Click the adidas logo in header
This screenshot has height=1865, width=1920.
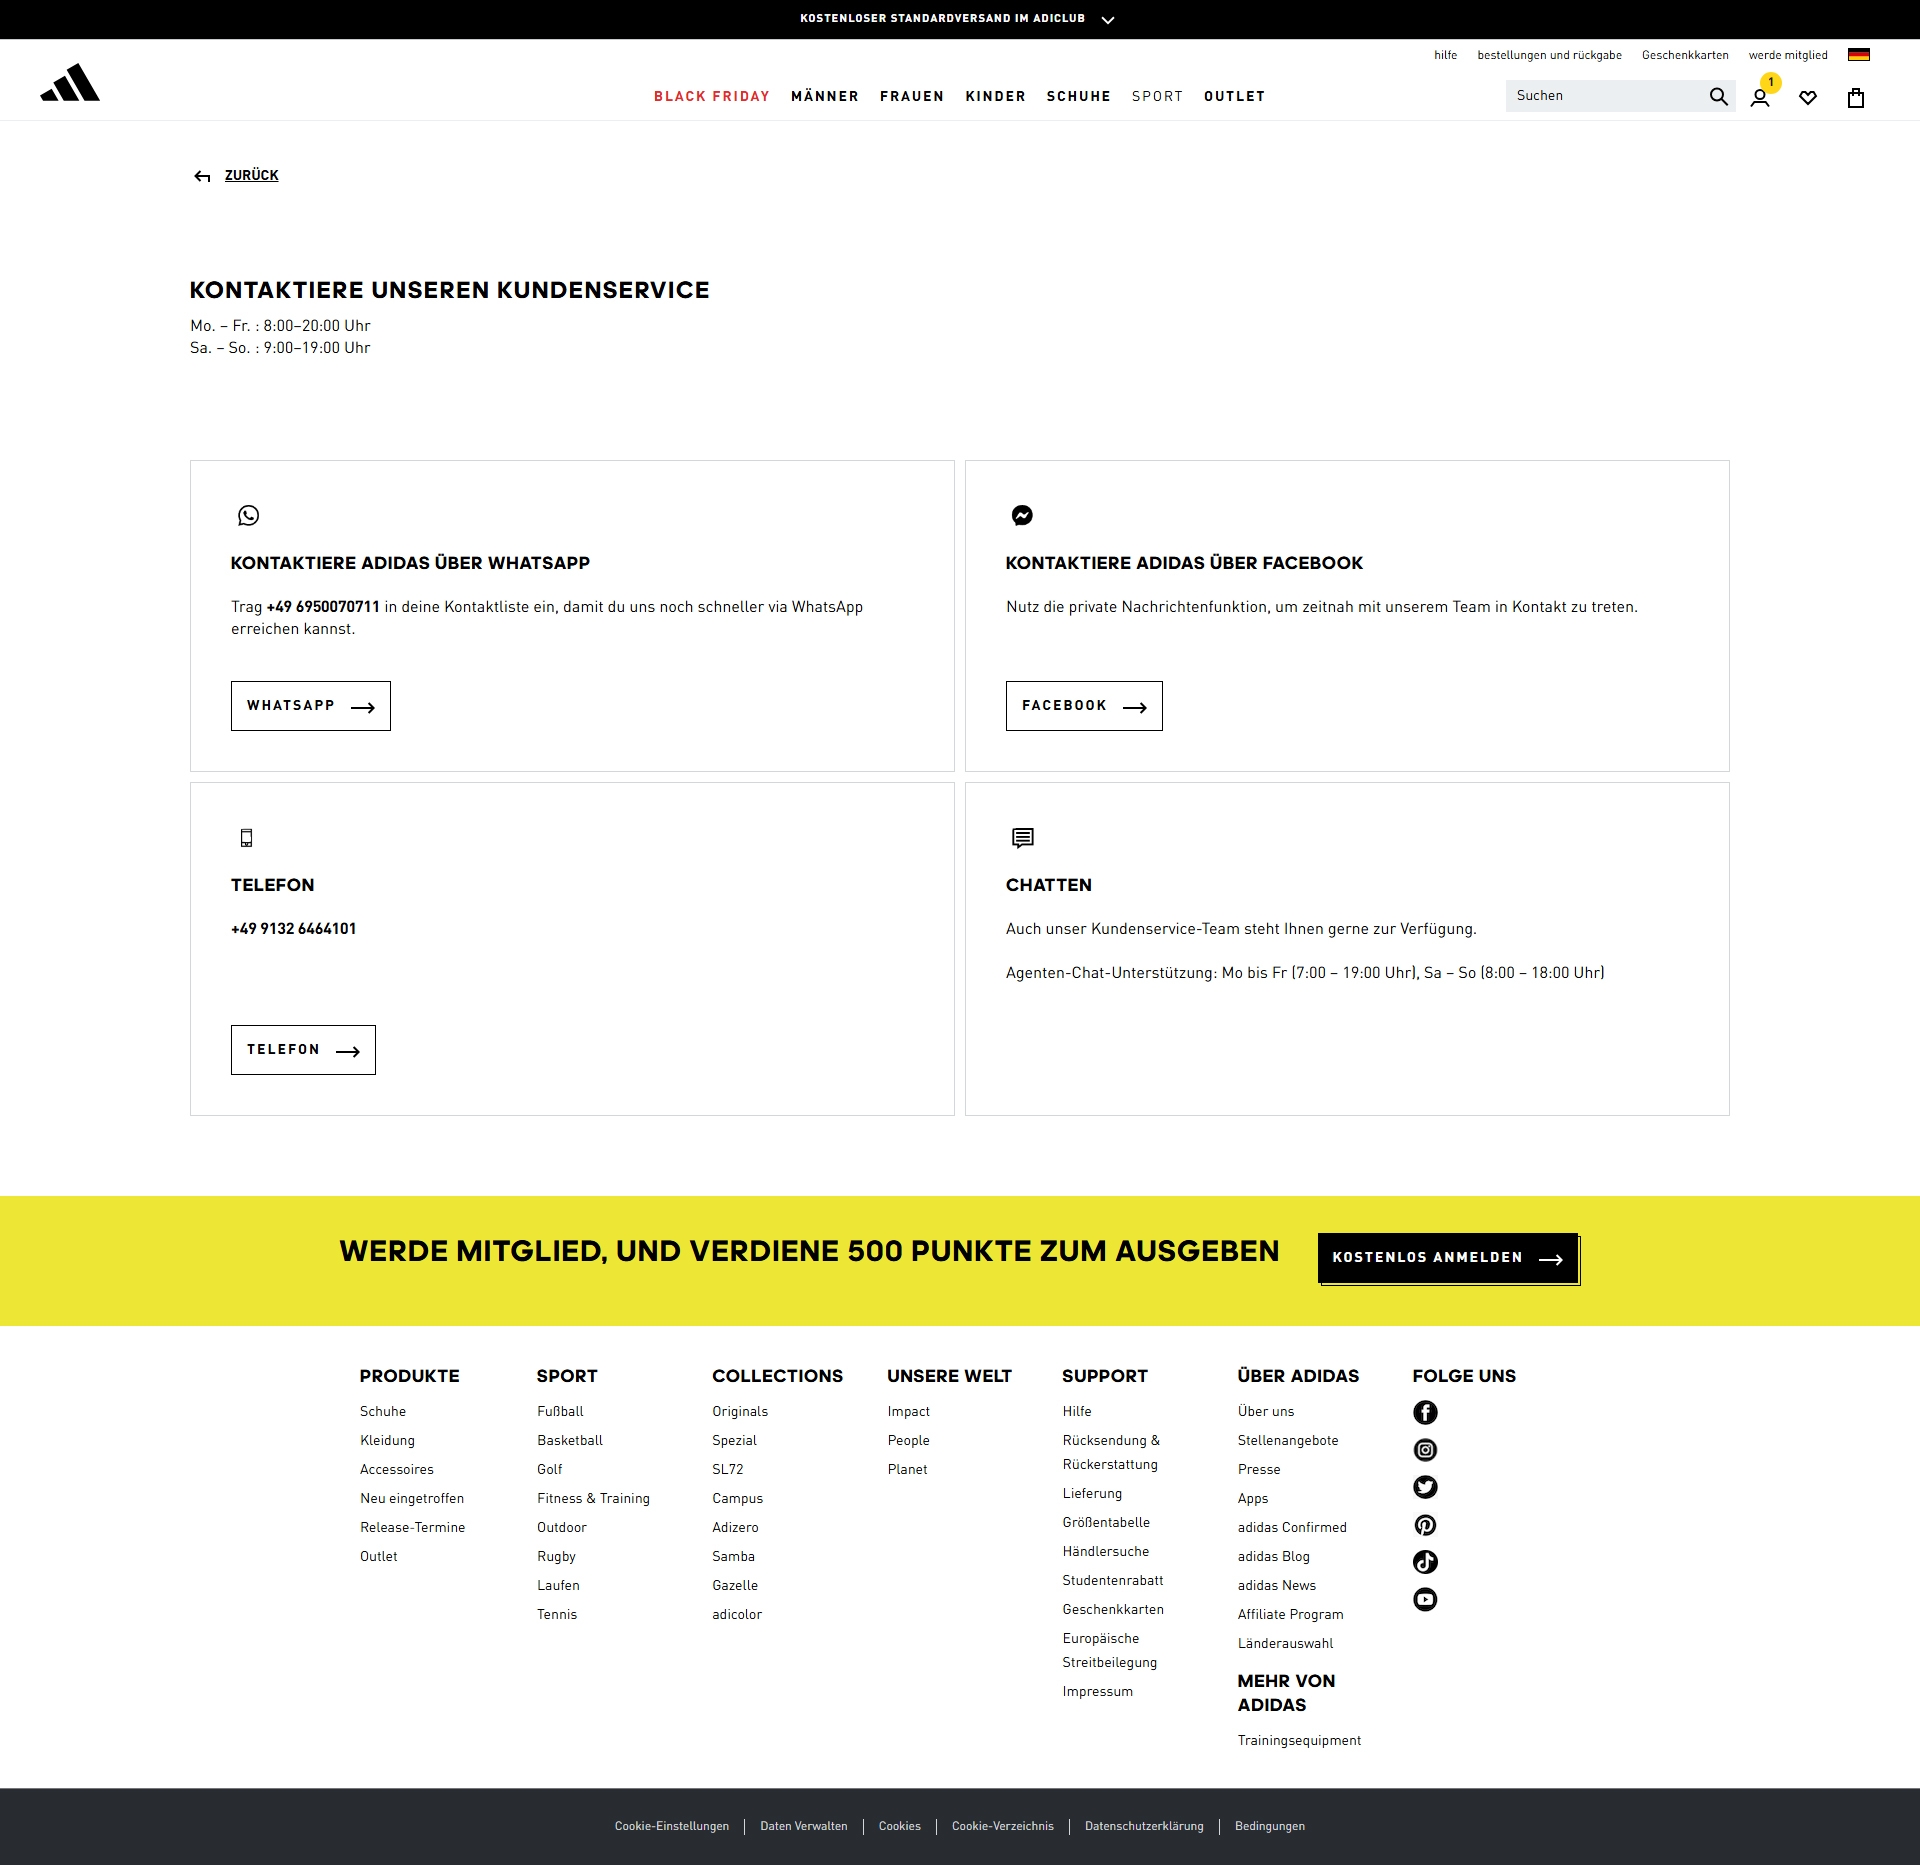point(70,83)
